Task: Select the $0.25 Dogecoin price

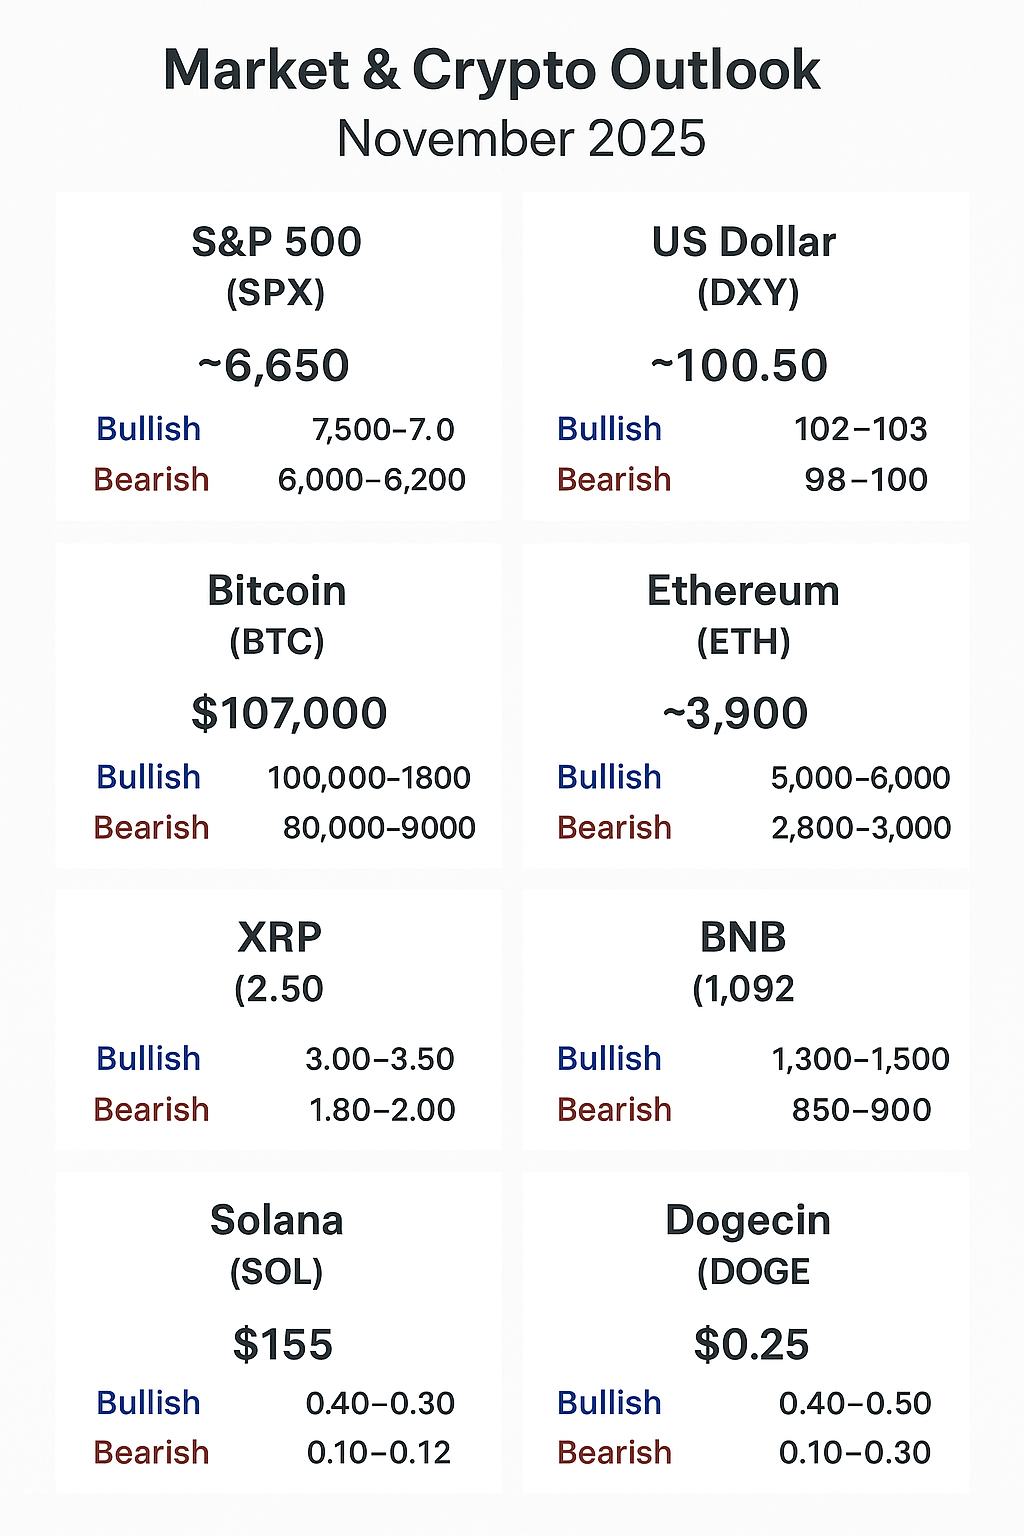Action: 751,1345
